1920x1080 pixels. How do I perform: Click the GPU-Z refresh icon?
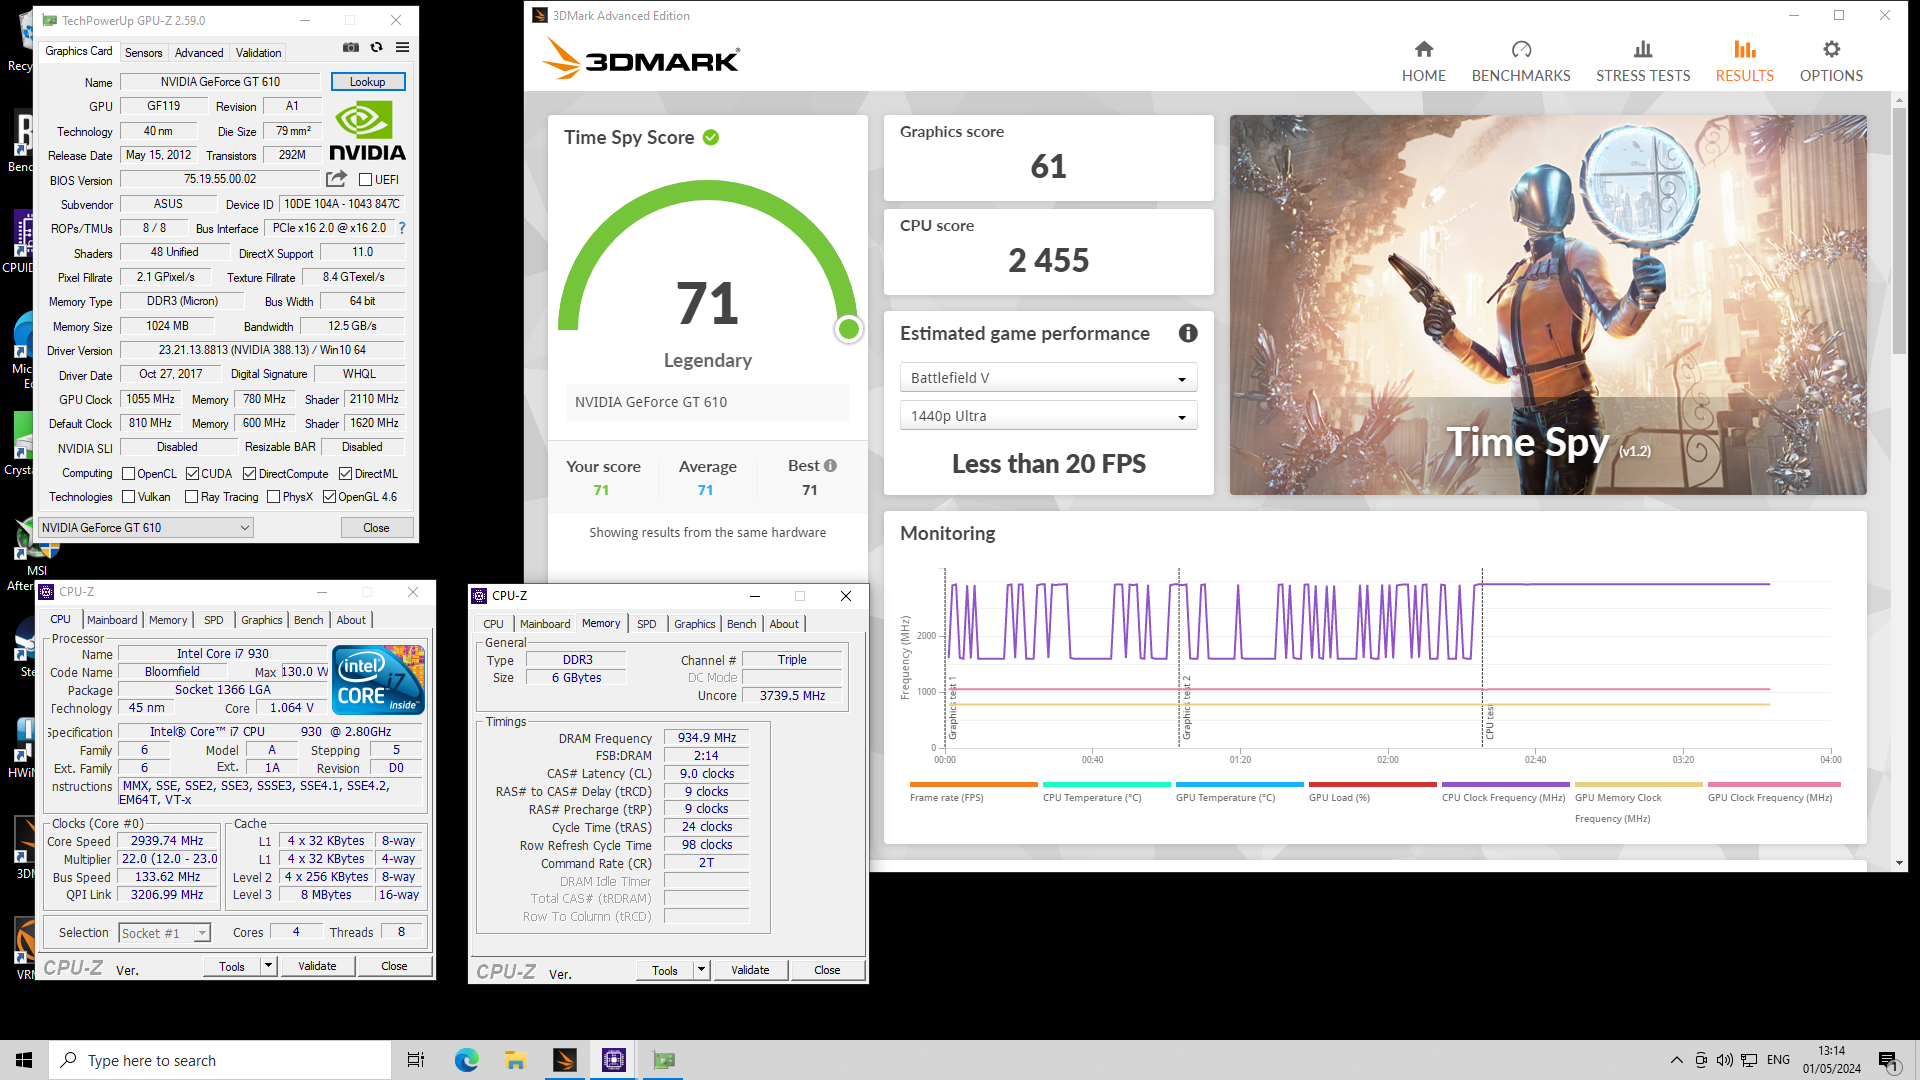(x=377, y=47)
